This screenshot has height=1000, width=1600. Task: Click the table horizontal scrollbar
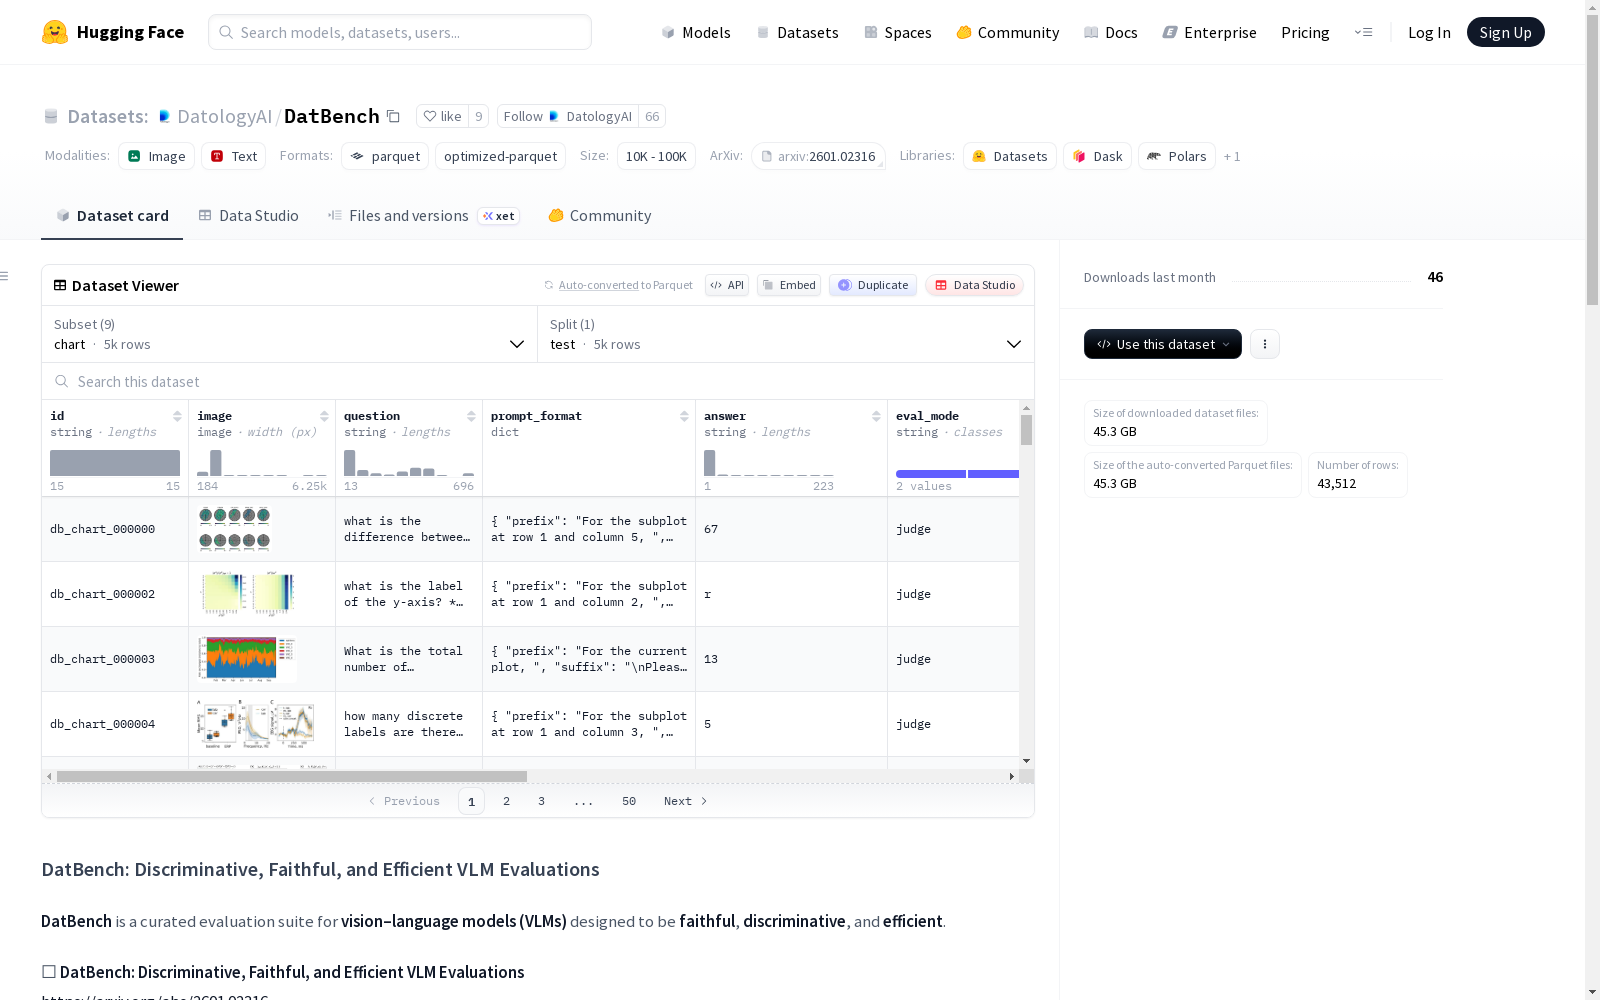(x=292, y=776)
